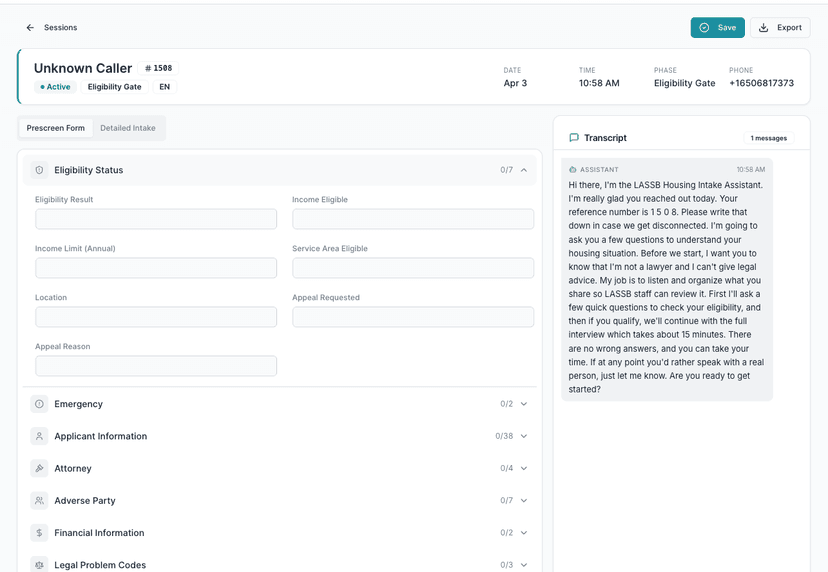This screenshot has width=828, height=572.
Task: Click the shield icon beside Eligibility Status
Action: click(x=39, y=170)
